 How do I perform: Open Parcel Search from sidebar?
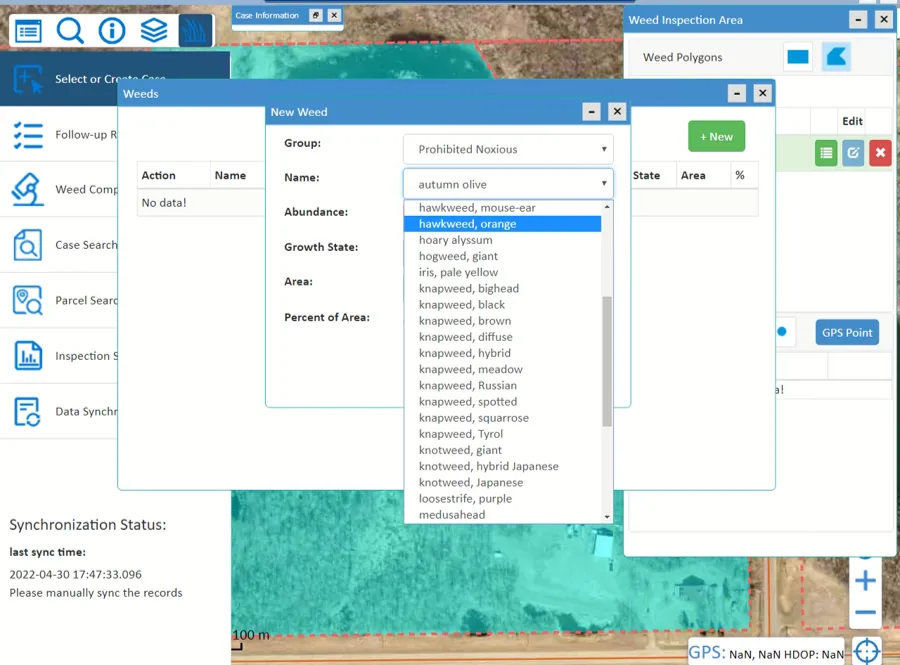click(x=59, y=300)
